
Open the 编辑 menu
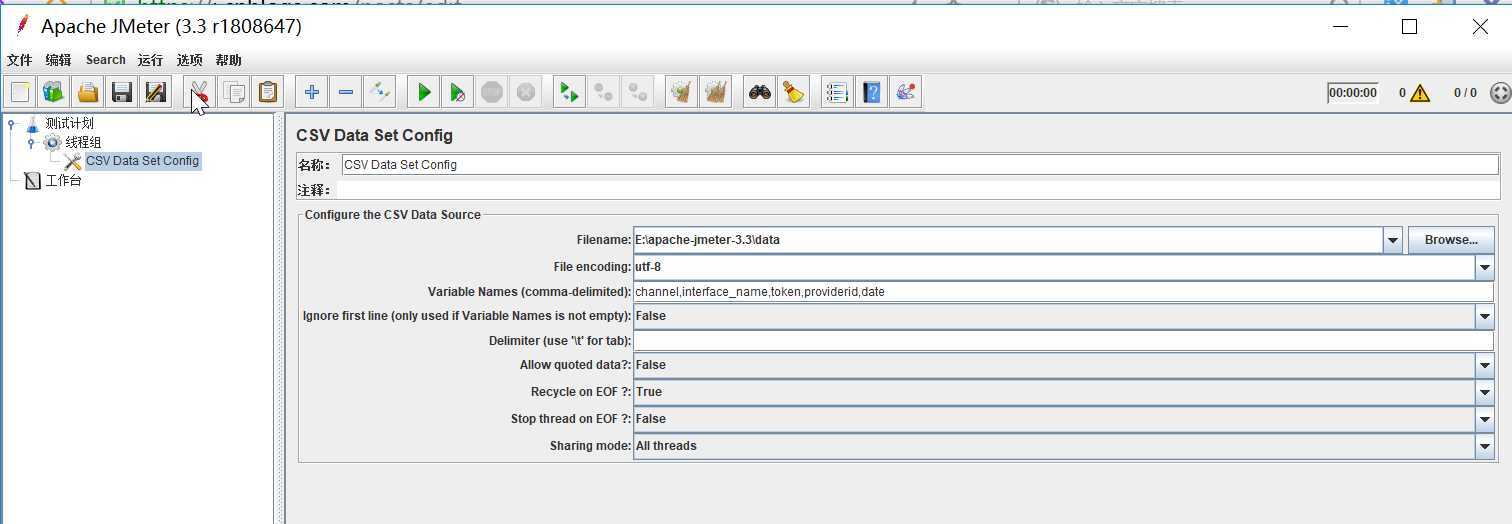58,60
